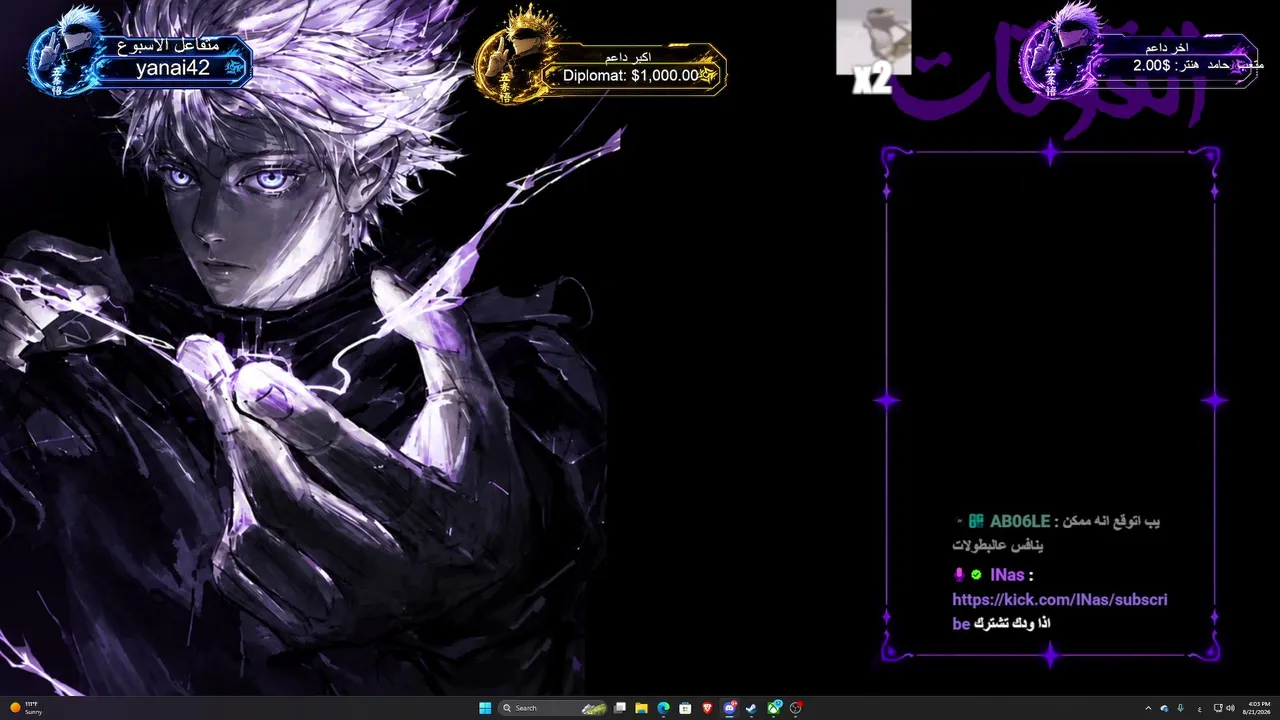Image resolution: width=1280 pixels, height=720 pixels.
Task: Open the last taskbar app with red badge
Action: pyautogui.click(x=796, y=708)
